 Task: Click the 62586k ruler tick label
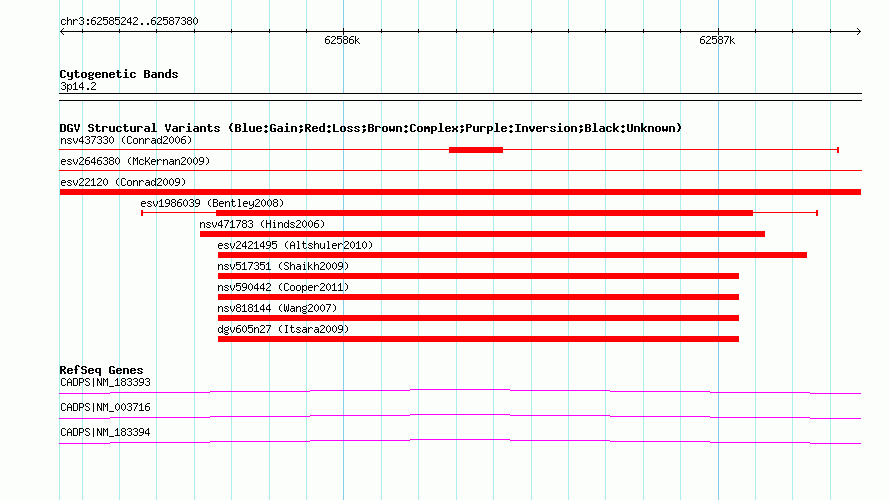coord(342,40)
